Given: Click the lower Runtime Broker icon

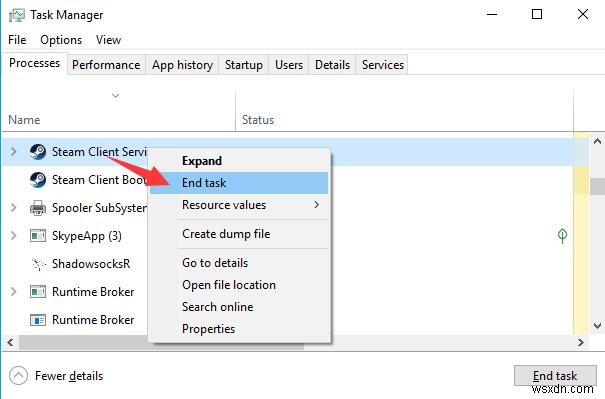Looking at the screenshot, I should click(x=38, y=320).
